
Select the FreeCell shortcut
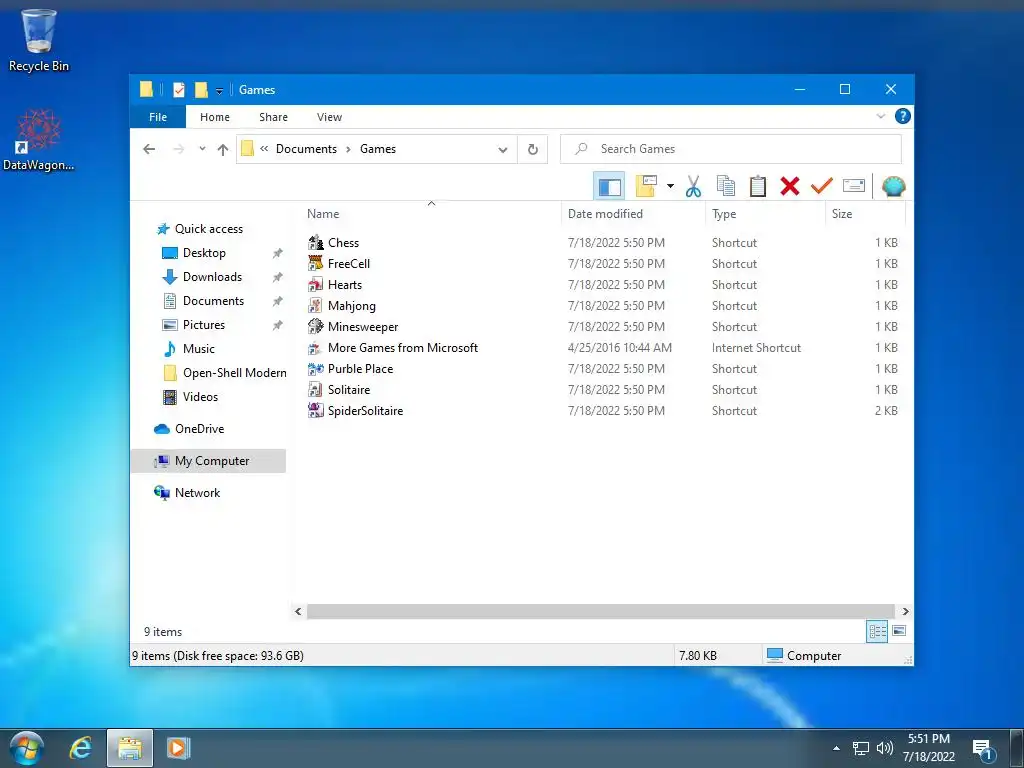click(349, 264)
